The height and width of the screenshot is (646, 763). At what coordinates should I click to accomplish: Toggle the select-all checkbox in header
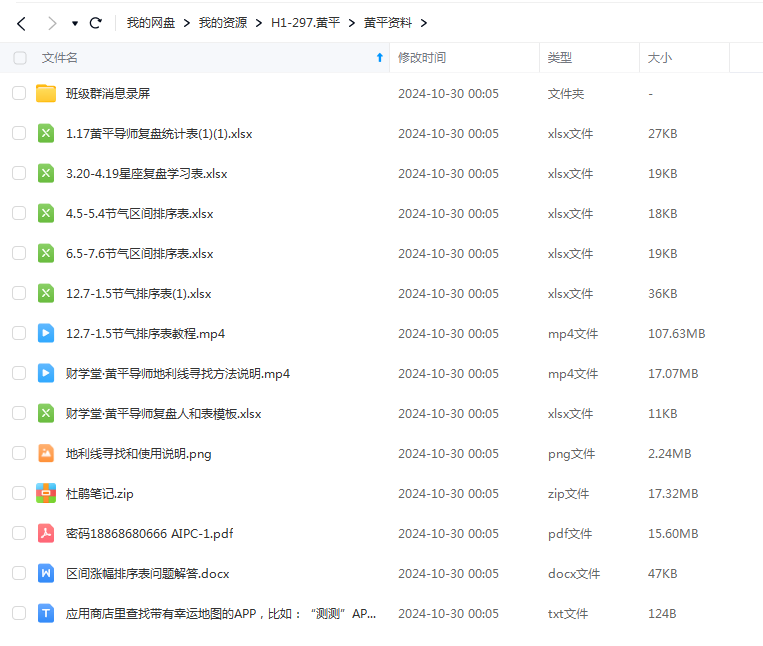tap(20, 58)
